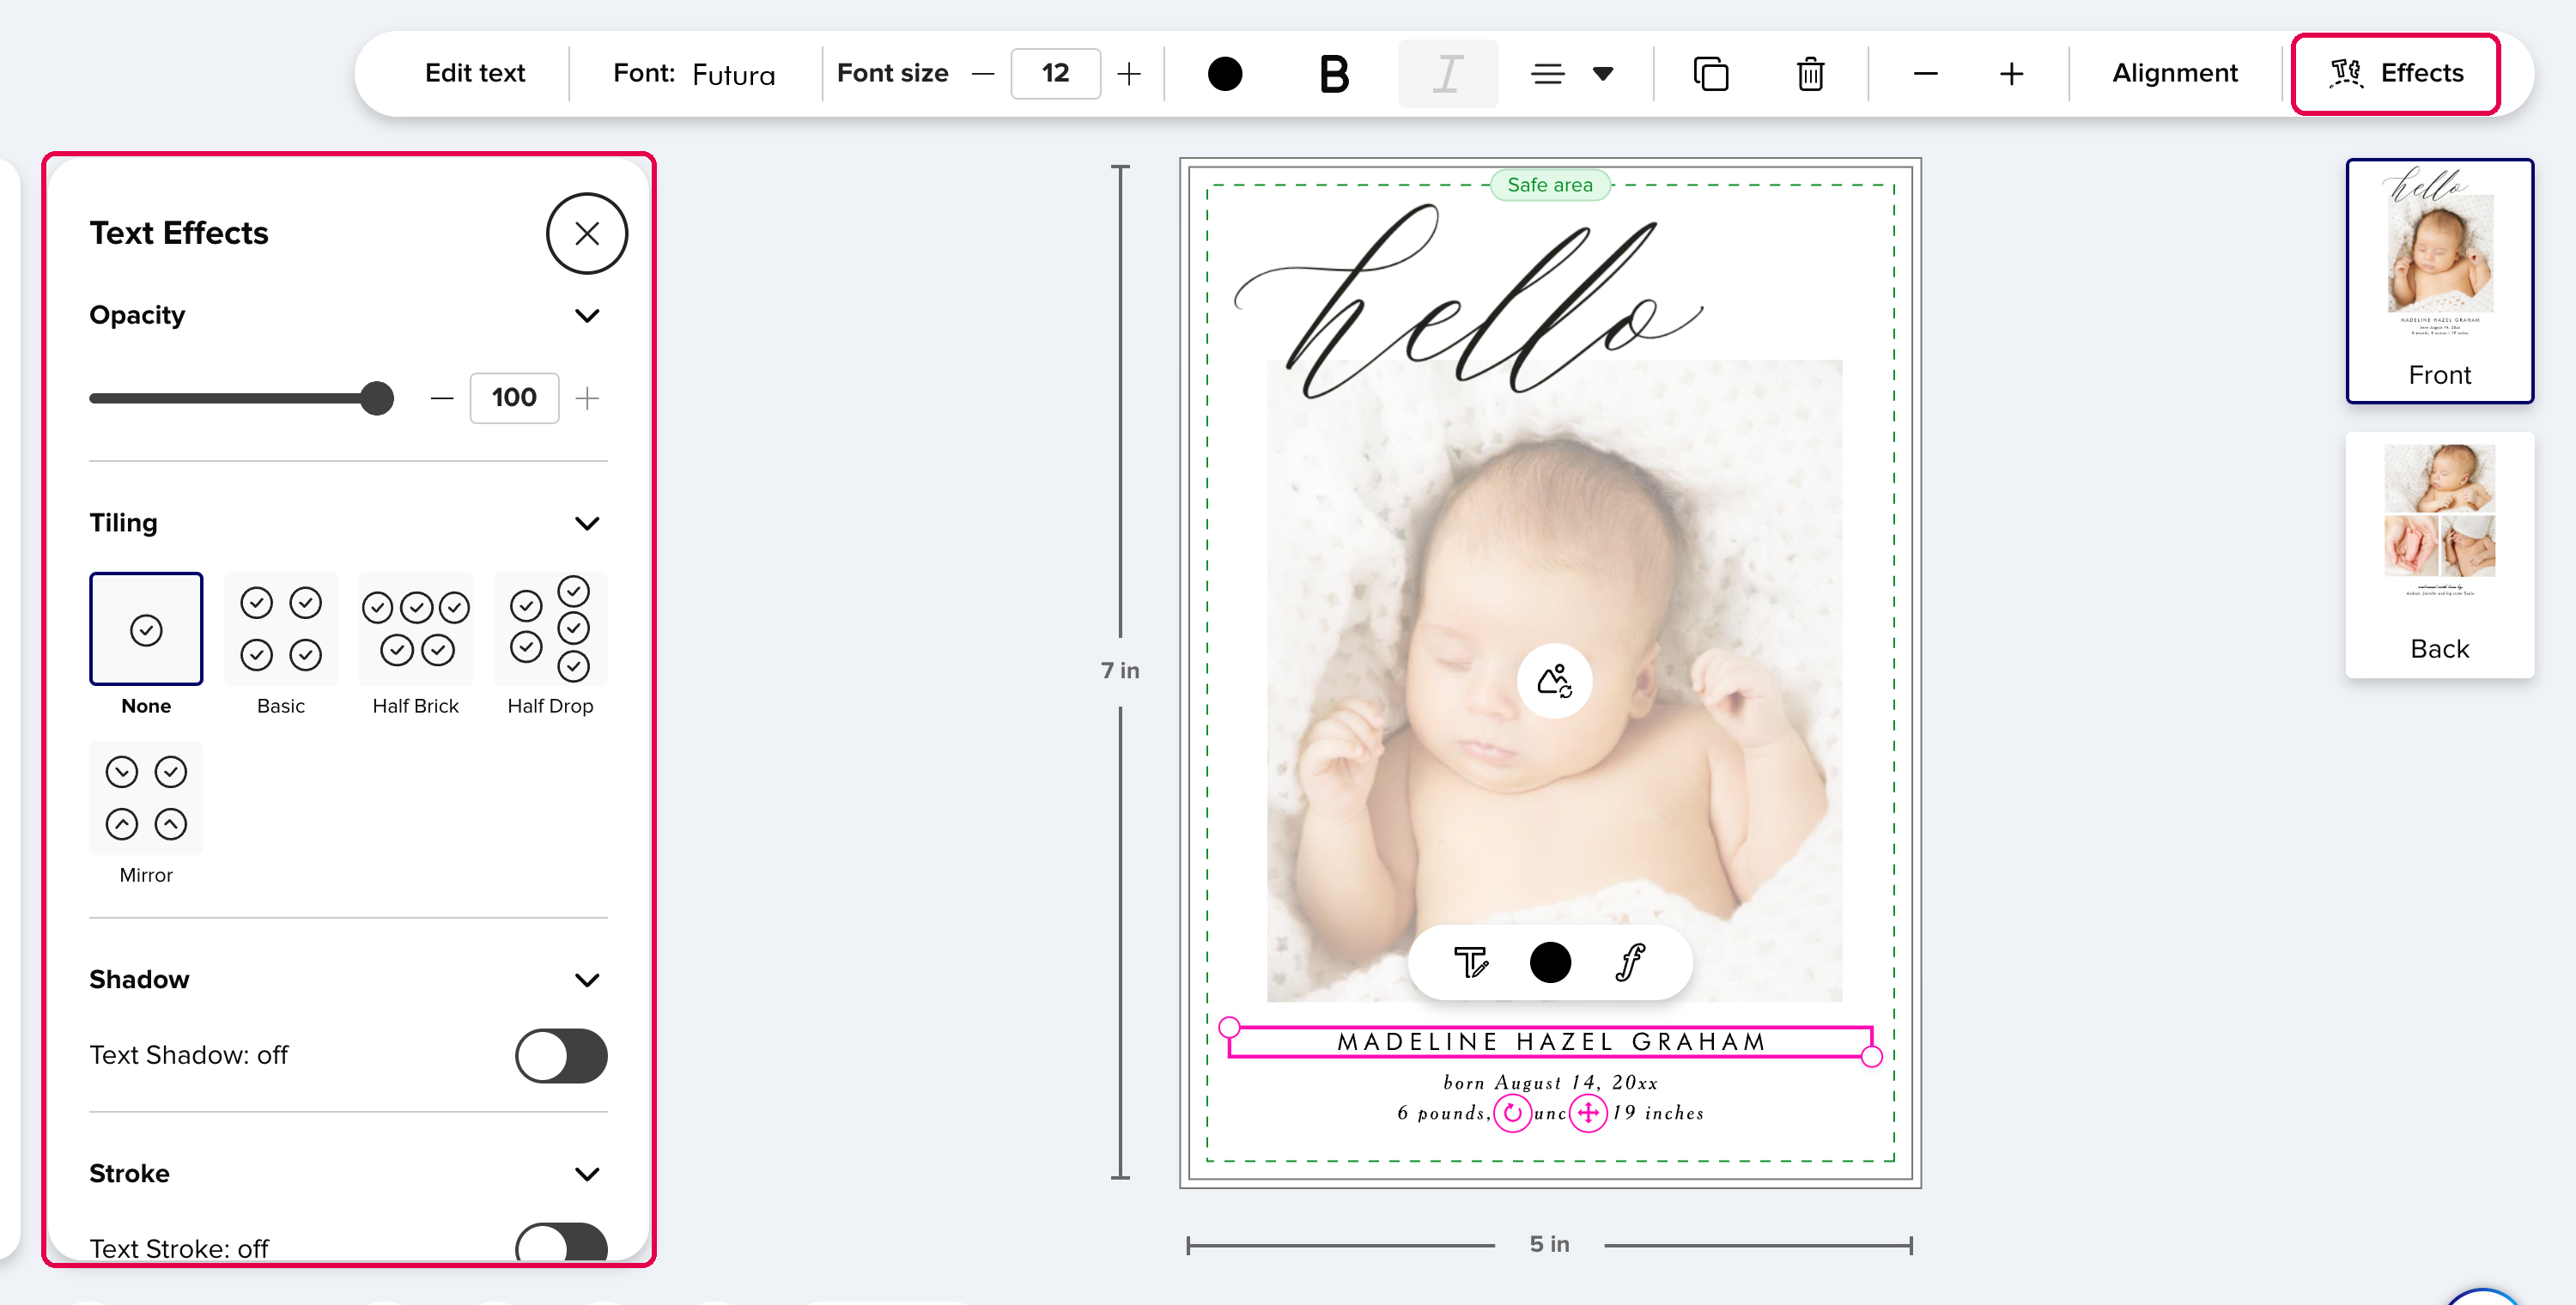This screenshot has width=2576, height=1305.
Task: Decrease font size with minus icon
Action: (x=983, y=74)
